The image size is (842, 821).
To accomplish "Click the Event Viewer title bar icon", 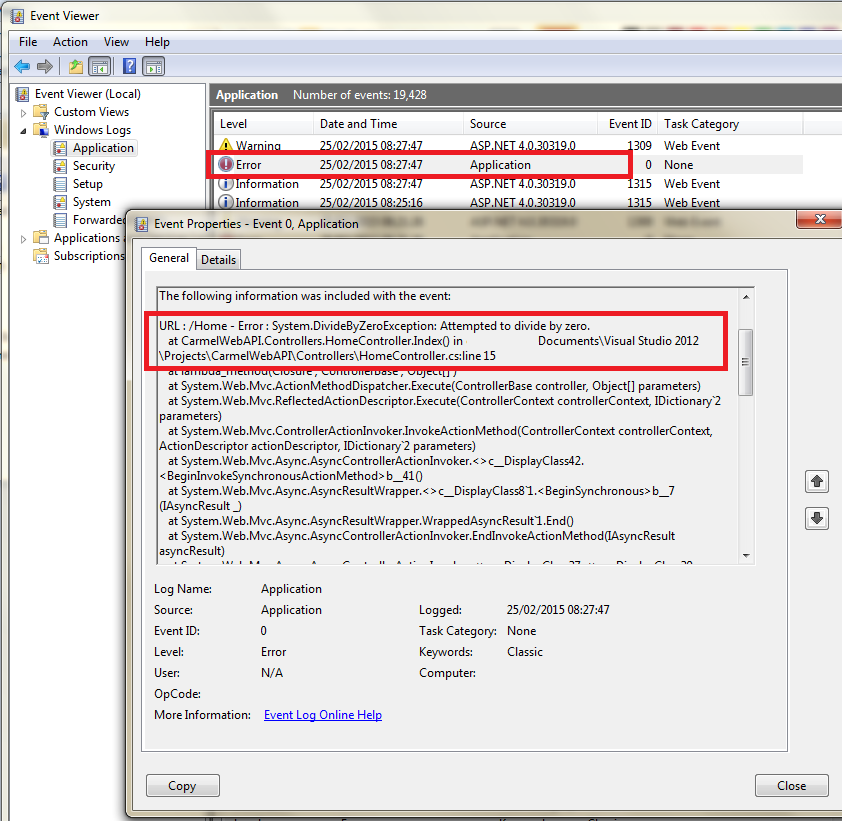I will click(x=18, y=16).
